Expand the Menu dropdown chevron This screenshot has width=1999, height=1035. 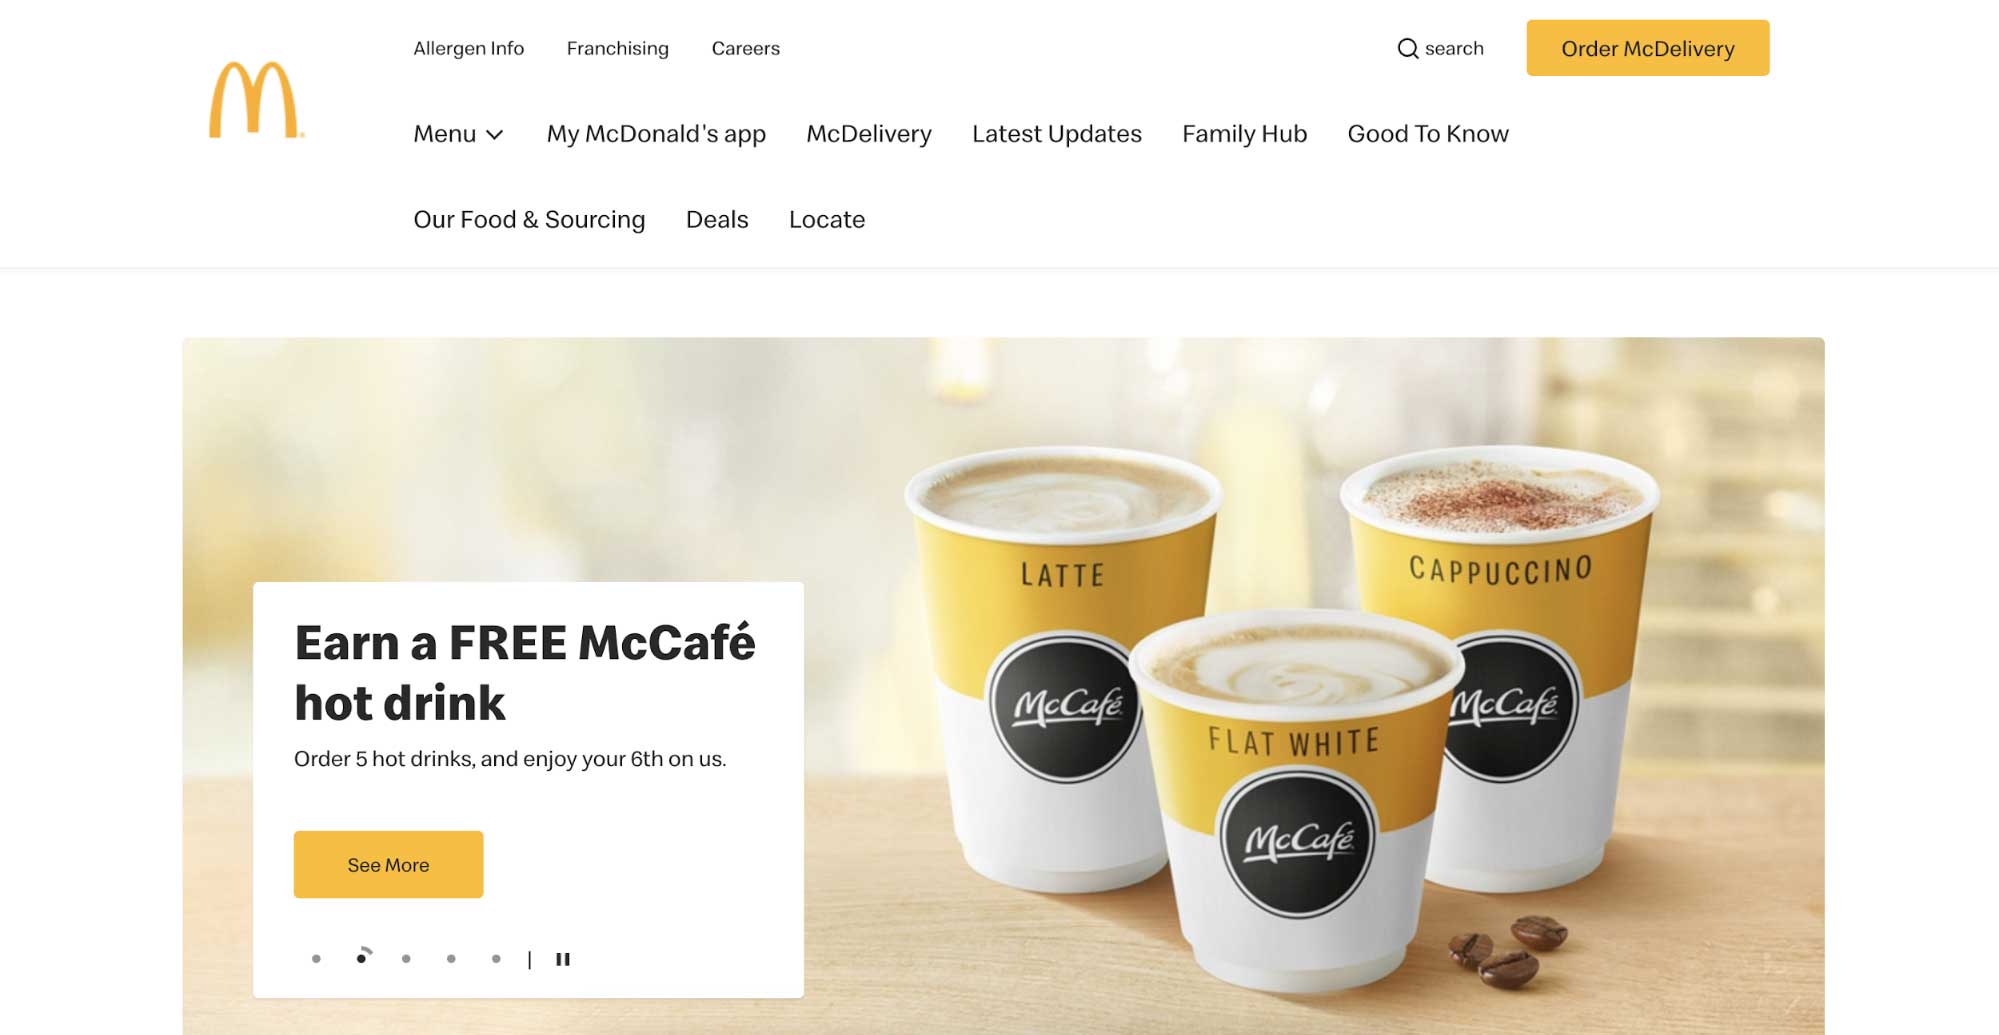coord(494,134)
